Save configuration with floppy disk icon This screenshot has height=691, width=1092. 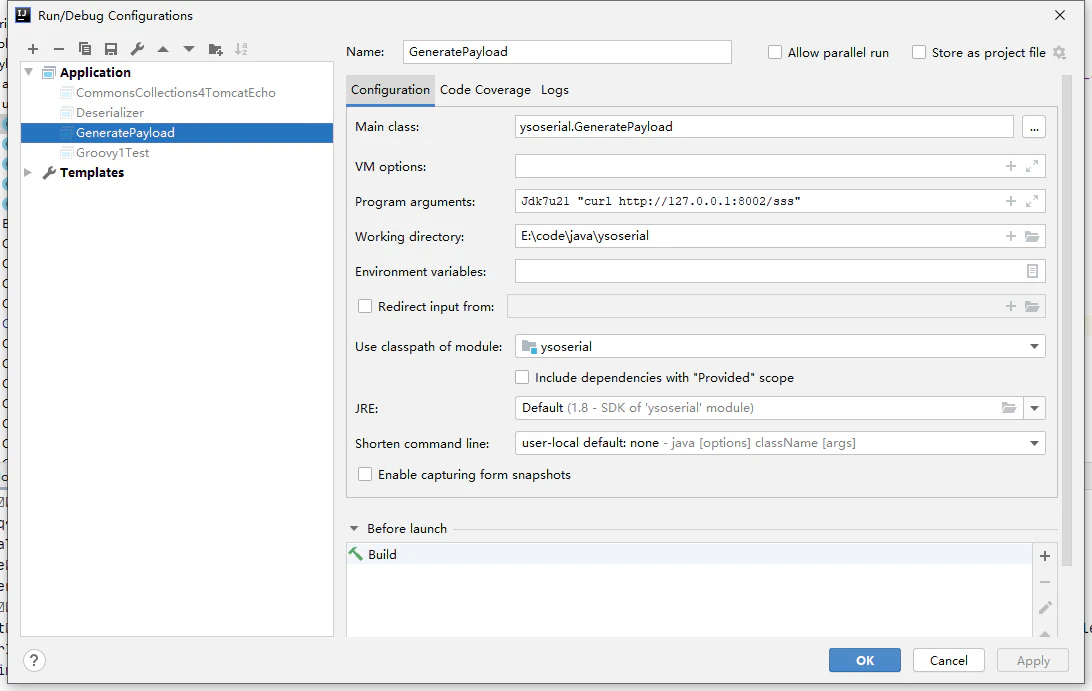(x=111, y=49)
